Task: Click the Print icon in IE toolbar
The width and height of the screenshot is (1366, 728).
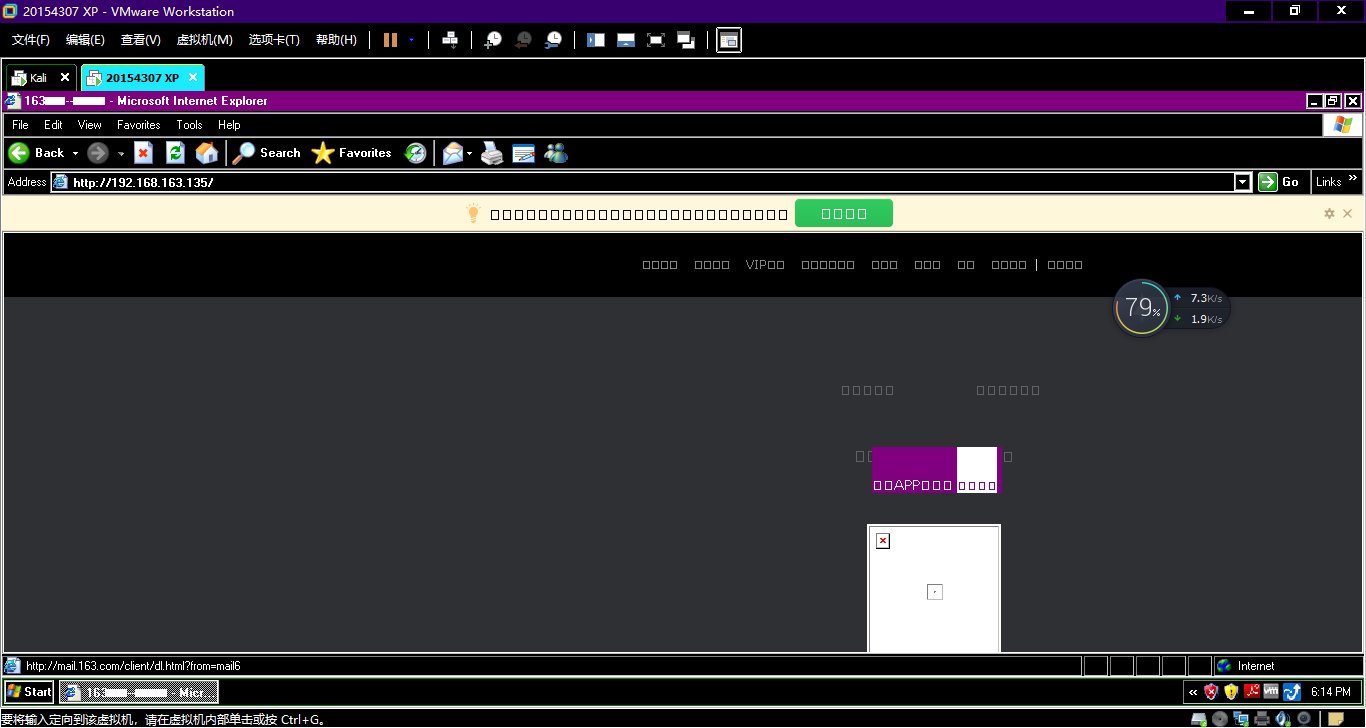Action: coord(492,153)
